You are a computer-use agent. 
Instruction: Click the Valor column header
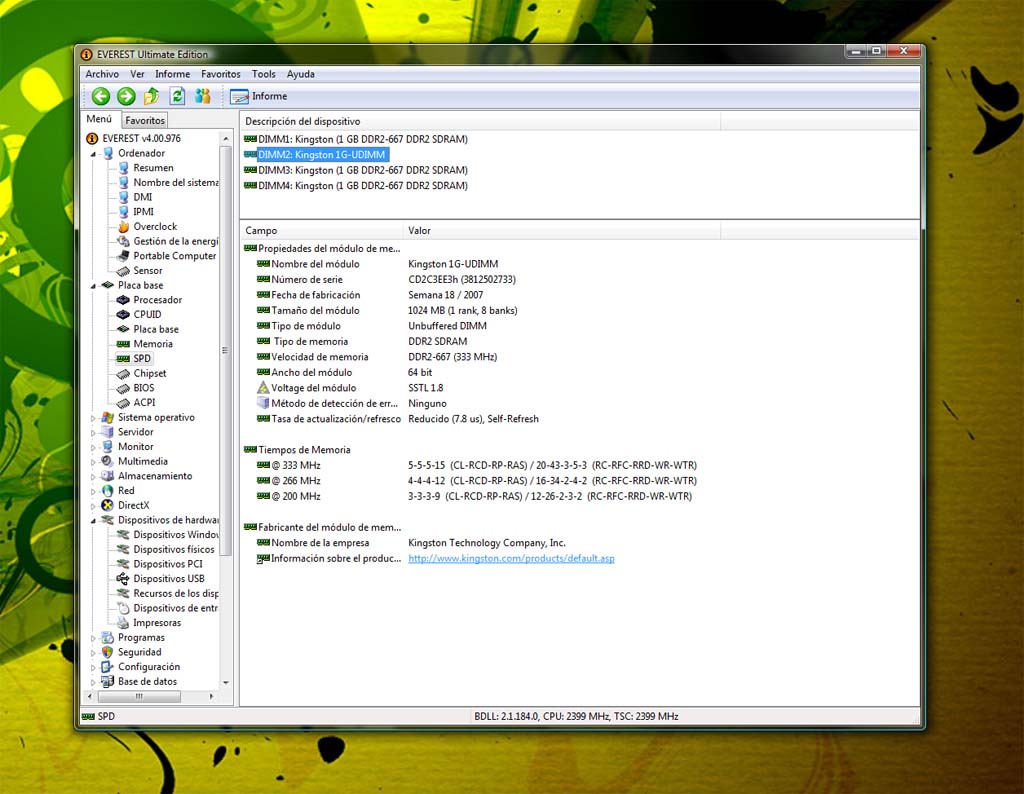coord(562,230)
